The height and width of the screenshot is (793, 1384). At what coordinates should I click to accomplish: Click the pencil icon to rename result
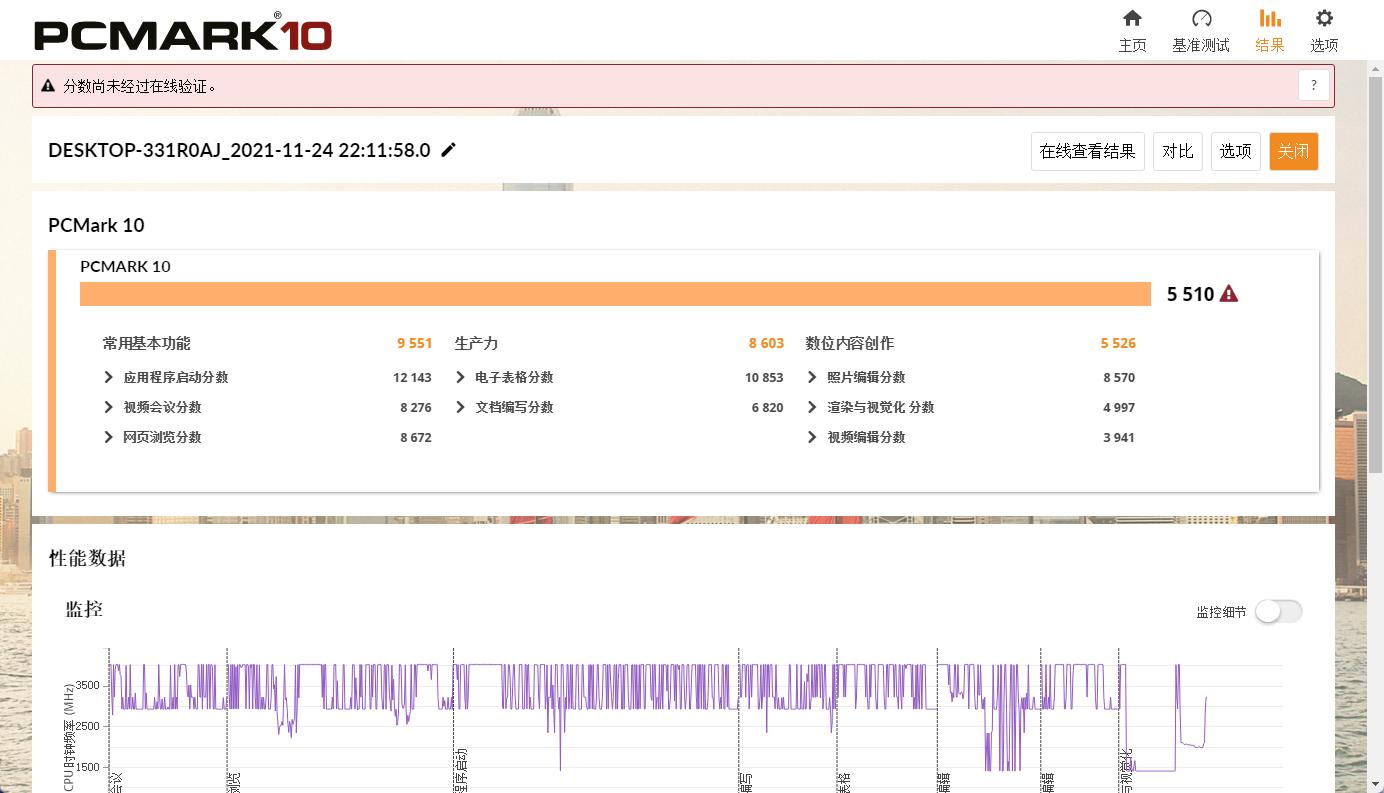(449, 150)
